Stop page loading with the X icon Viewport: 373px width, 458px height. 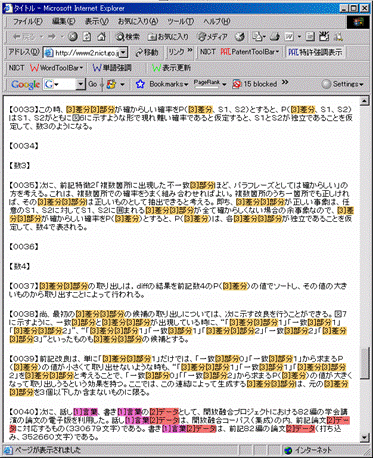click(x=73, y=37)
